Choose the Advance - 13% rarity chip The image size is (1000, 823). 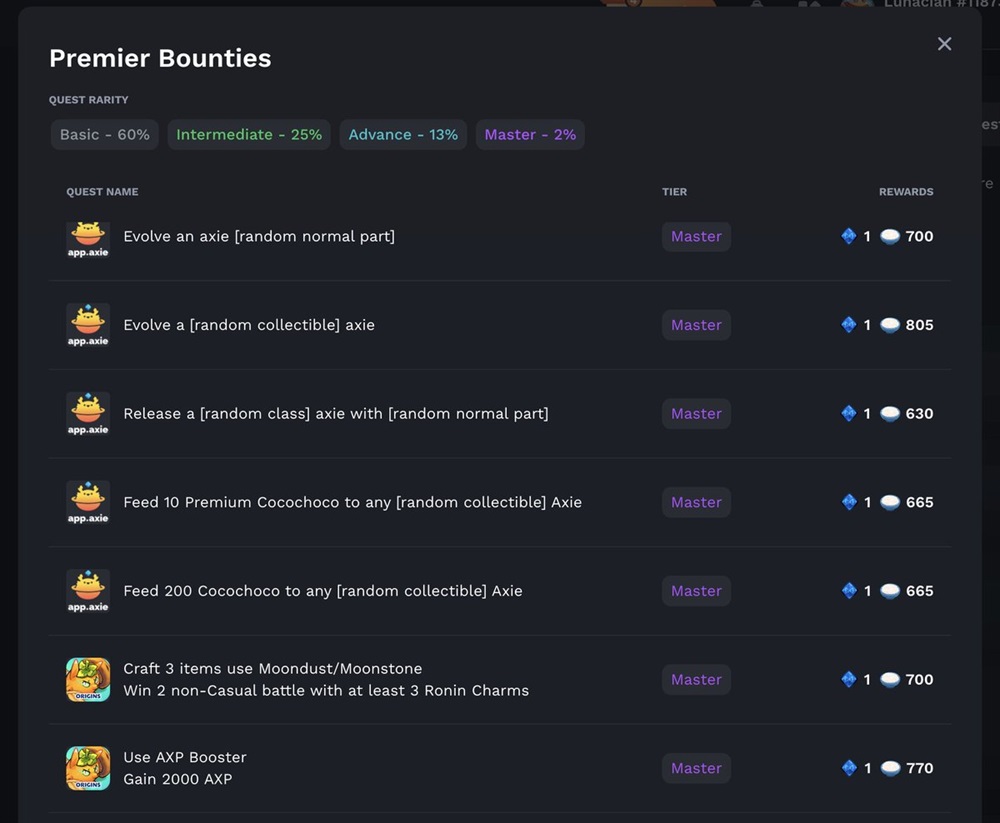click(403, 135)
